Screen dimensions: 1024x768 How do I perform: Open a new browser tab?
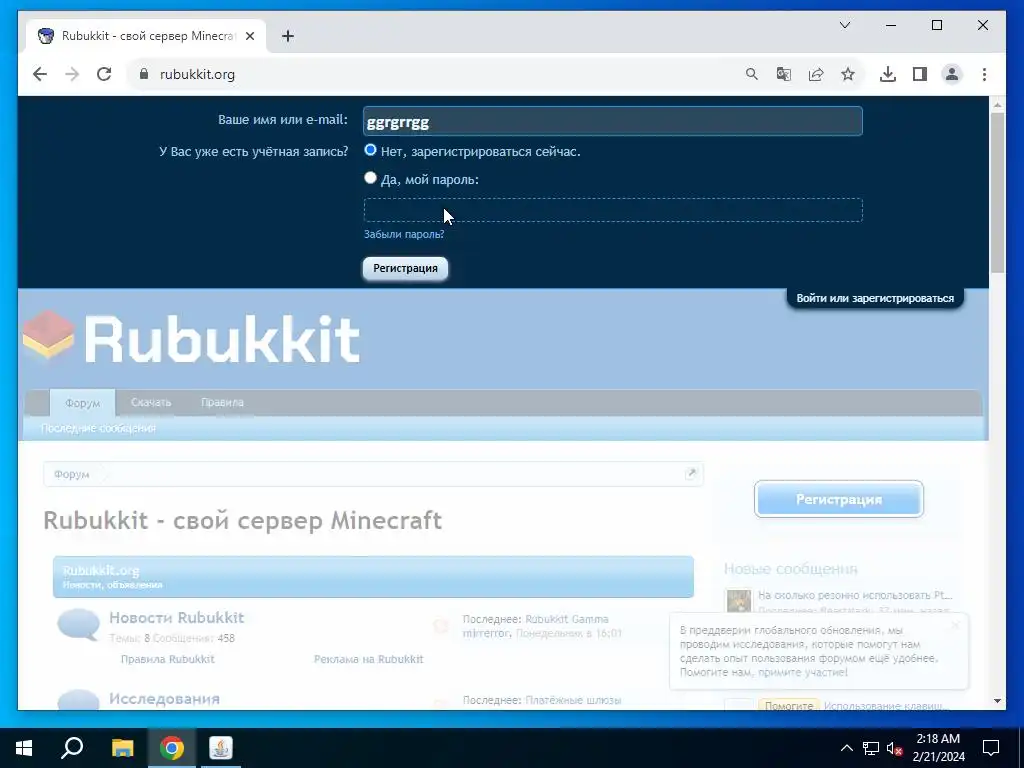click(288, 36)
